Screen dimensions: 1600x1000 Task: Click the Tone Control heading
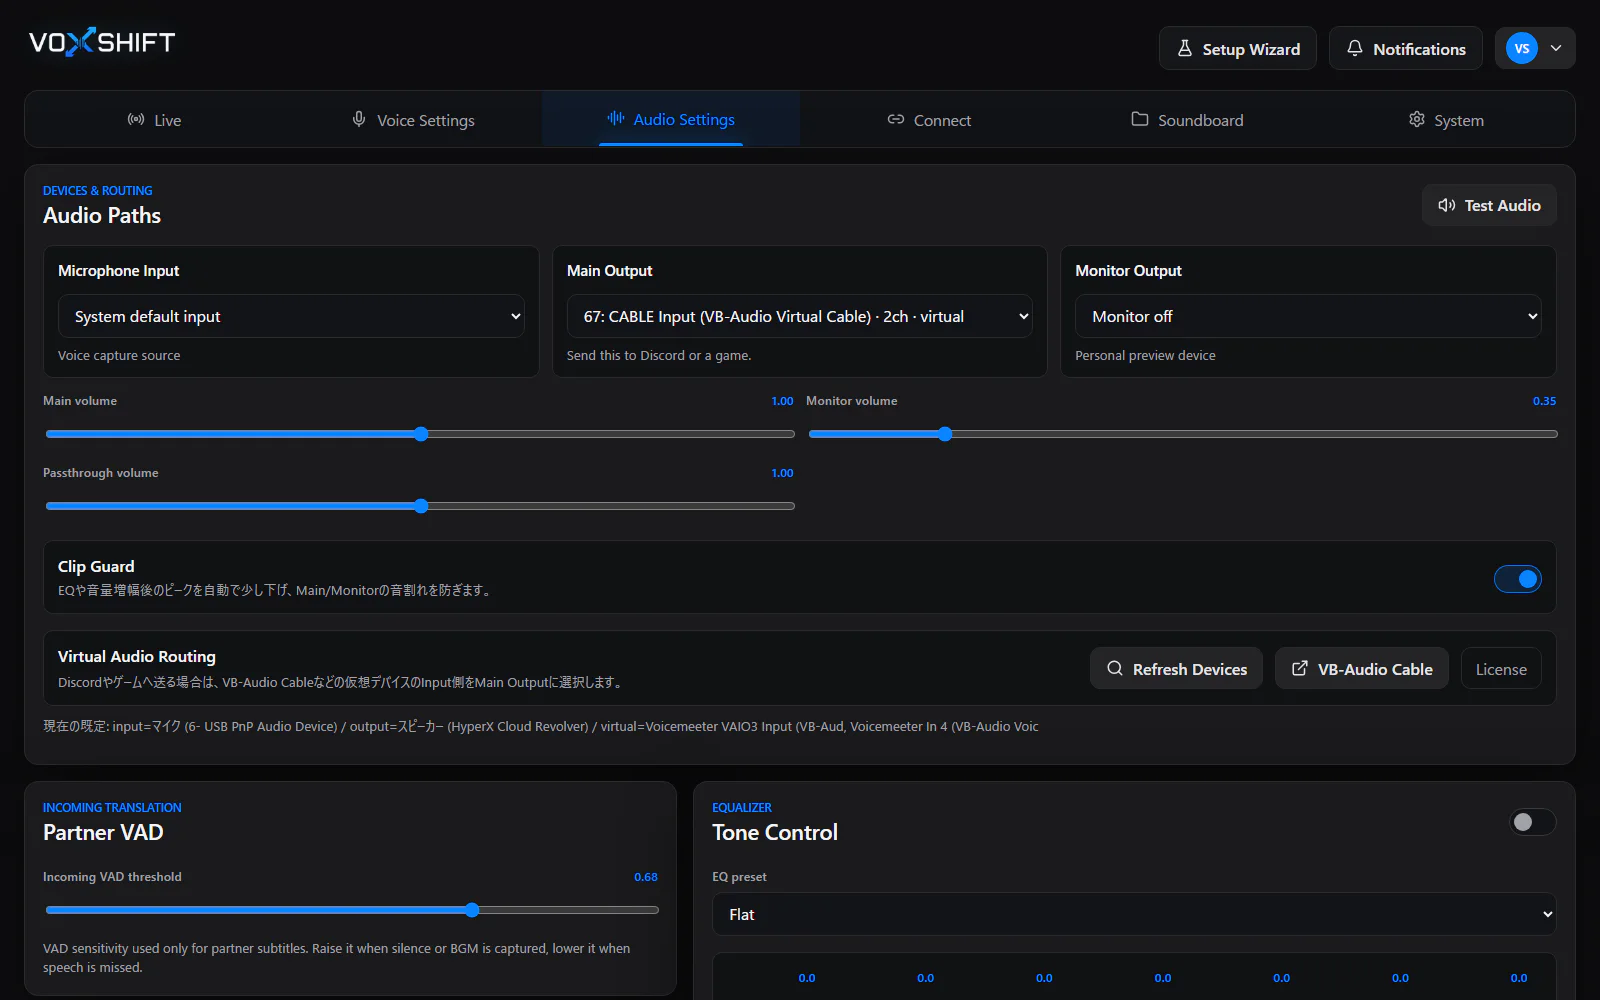pyautogui.click(x=775, y=832)
